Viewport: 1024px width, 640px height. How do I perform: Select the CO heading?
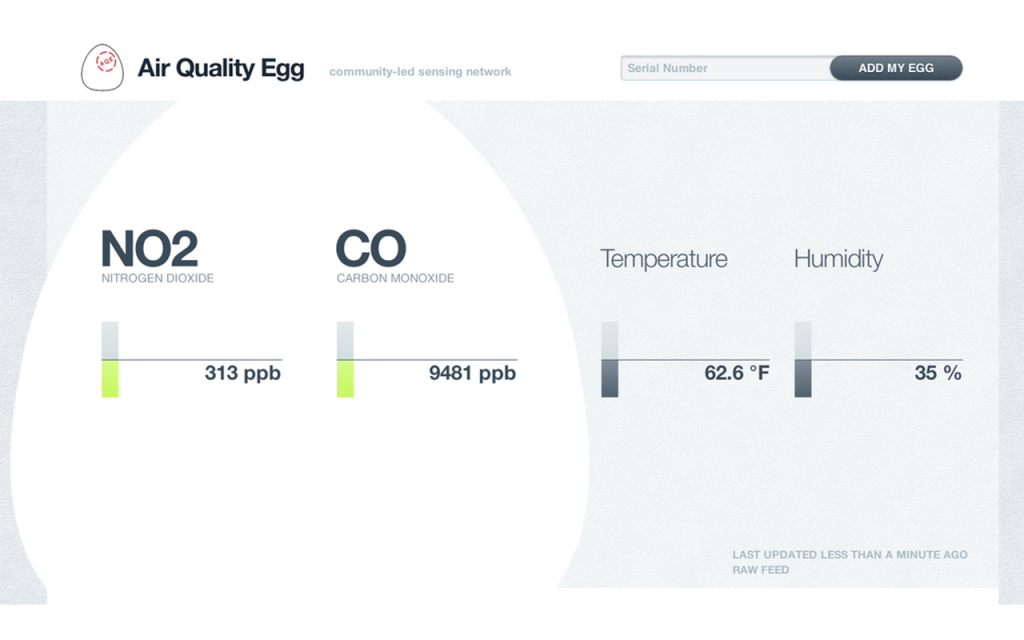coord(370,249)
